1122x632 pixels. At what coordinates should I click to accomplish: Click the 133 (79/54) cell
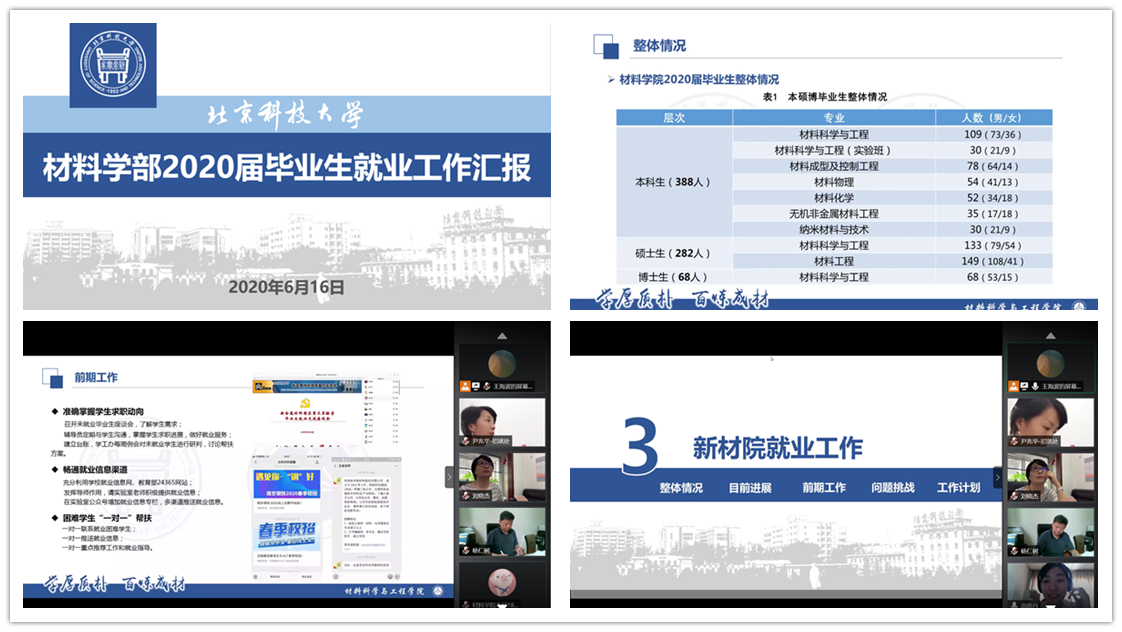[x=994, y=245]
